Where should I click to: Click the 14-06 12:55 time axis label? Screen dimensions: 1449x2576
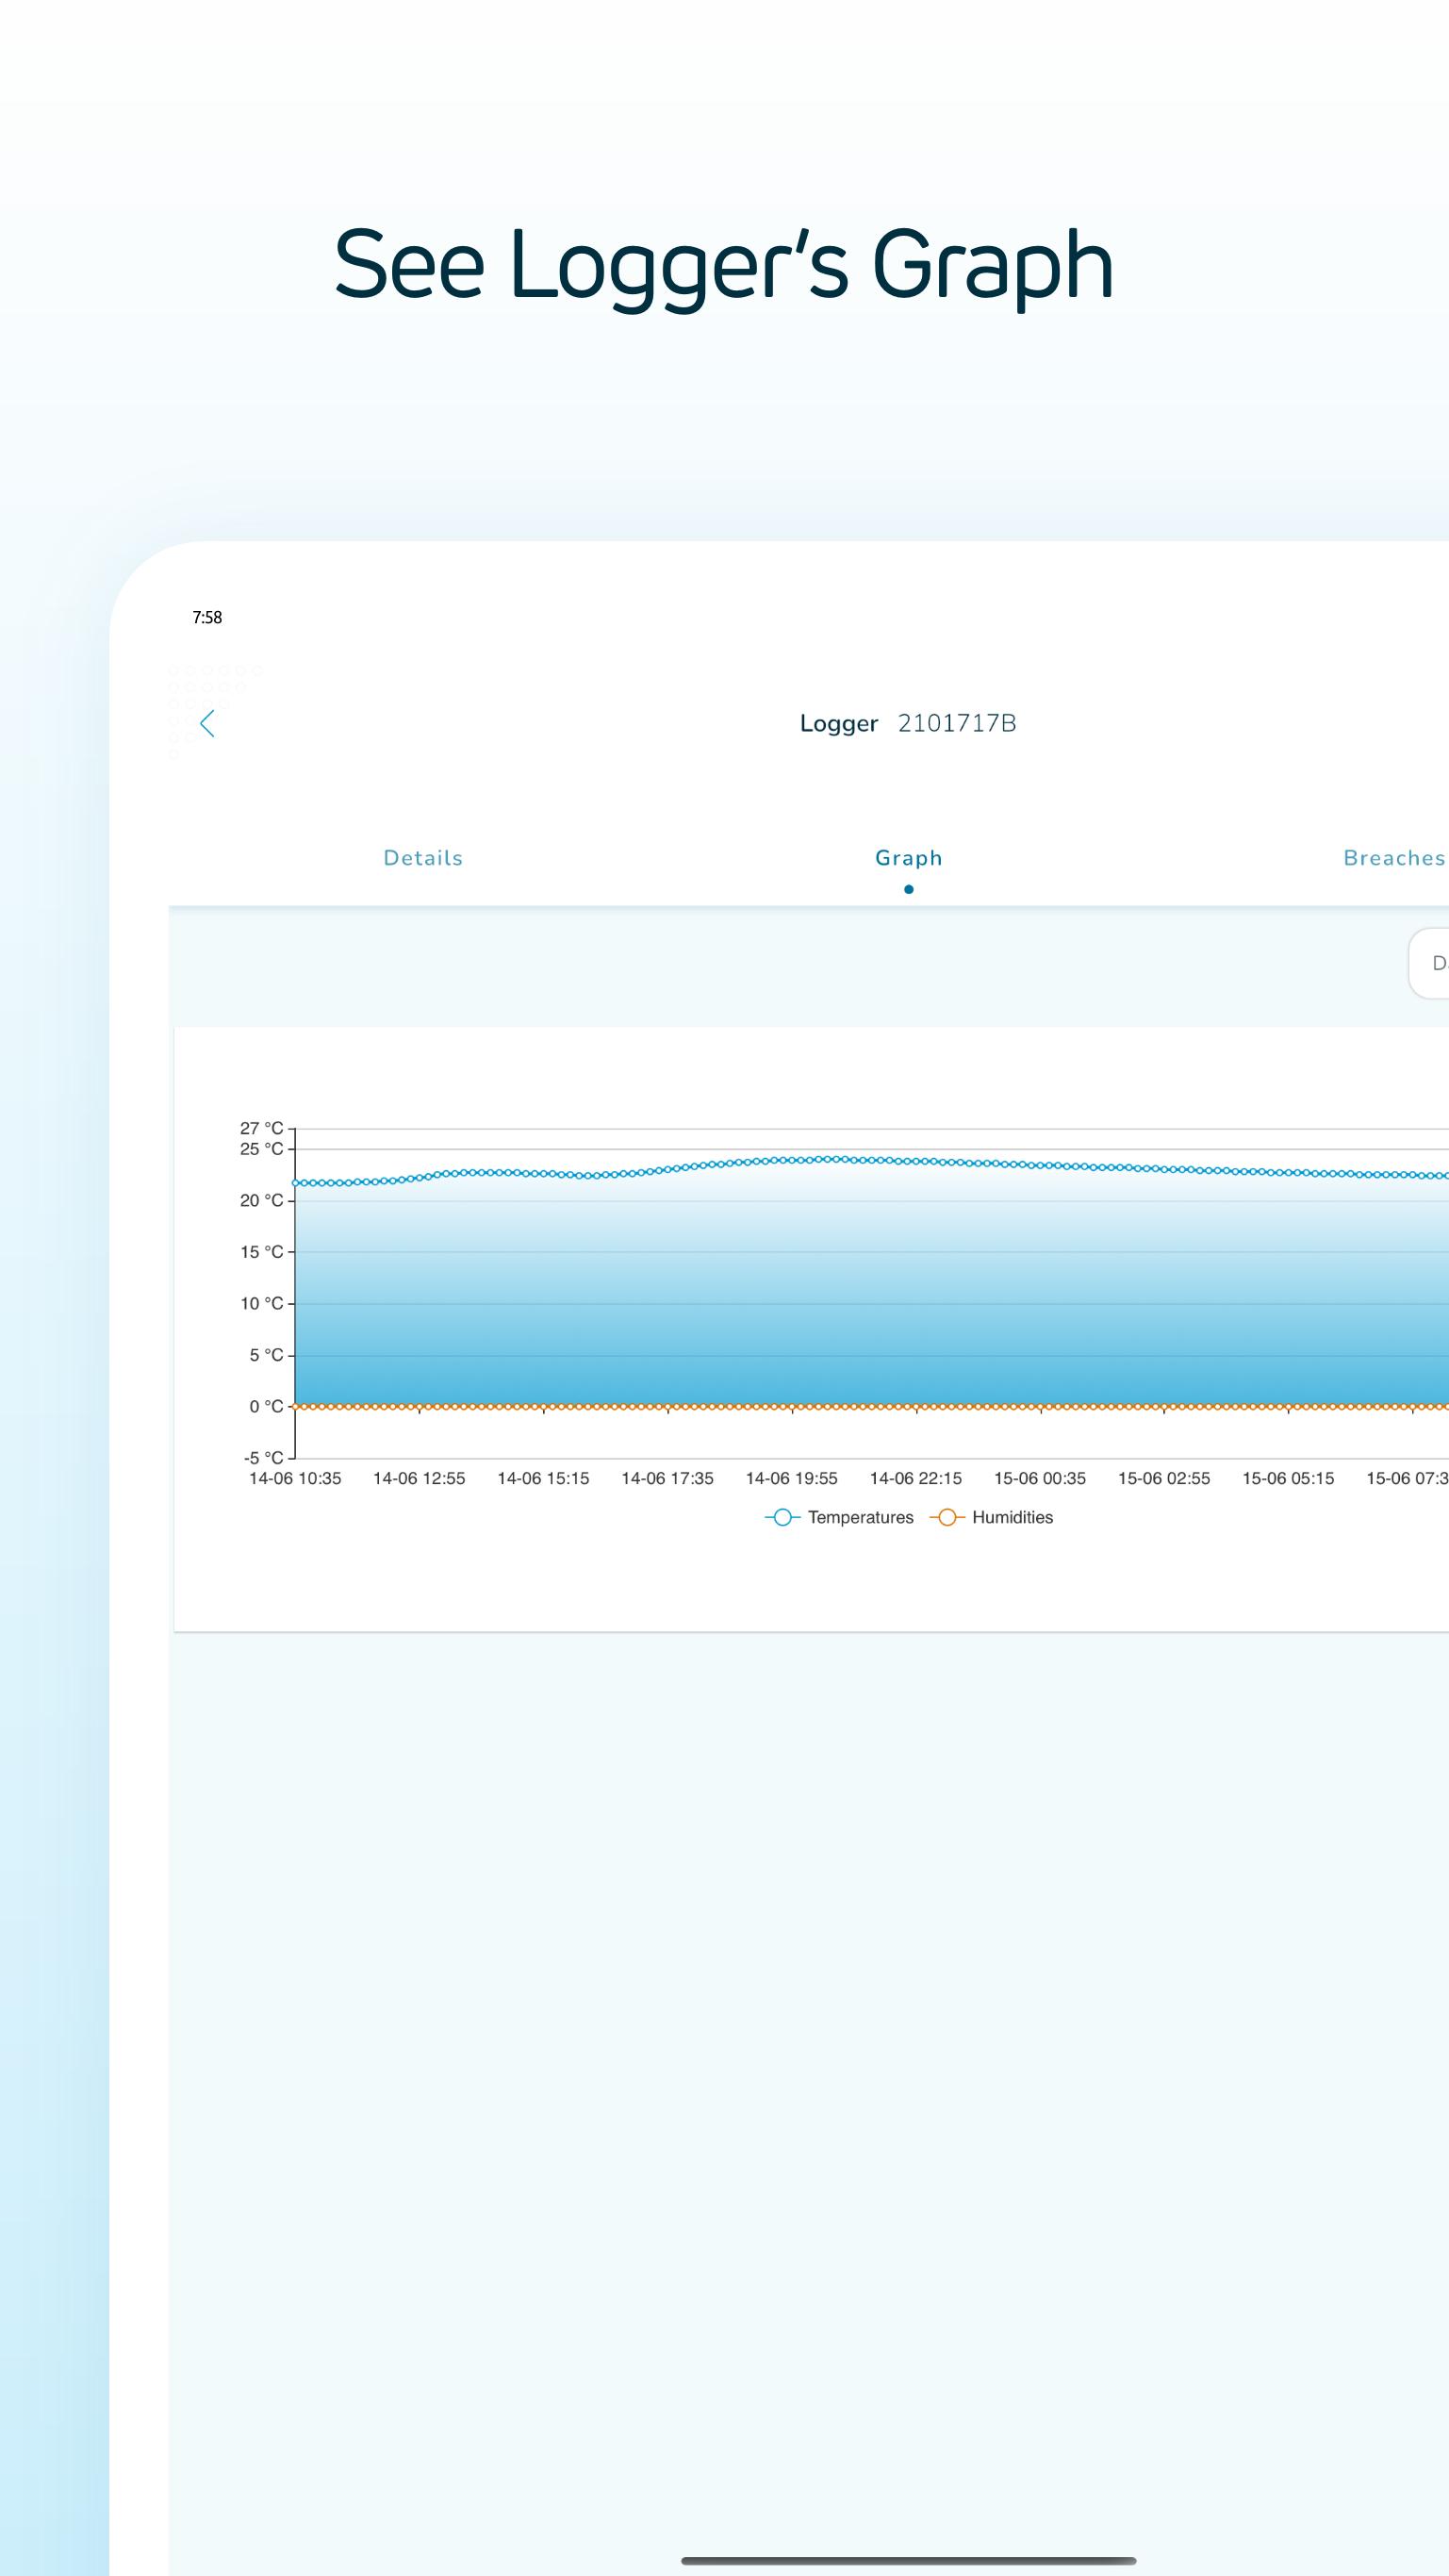pos(419,1478)
